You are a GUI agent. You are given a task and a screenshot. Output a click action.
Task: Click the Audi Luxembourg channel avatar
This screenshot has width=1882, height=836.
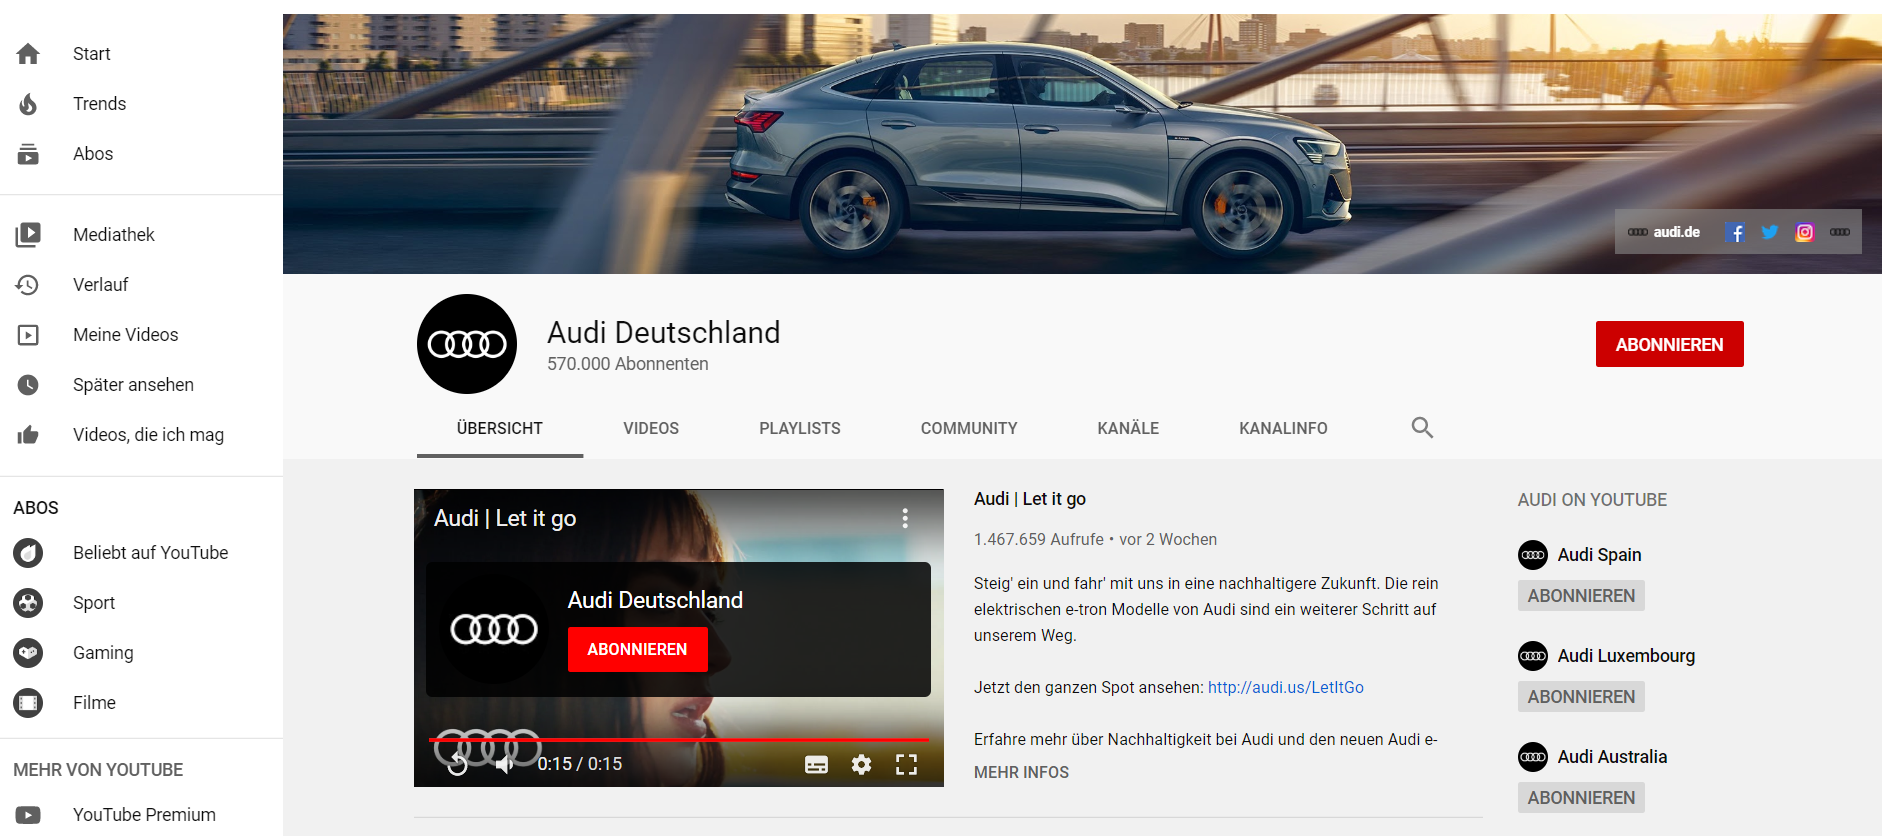pyautogui.click(x=1533, y=656)
